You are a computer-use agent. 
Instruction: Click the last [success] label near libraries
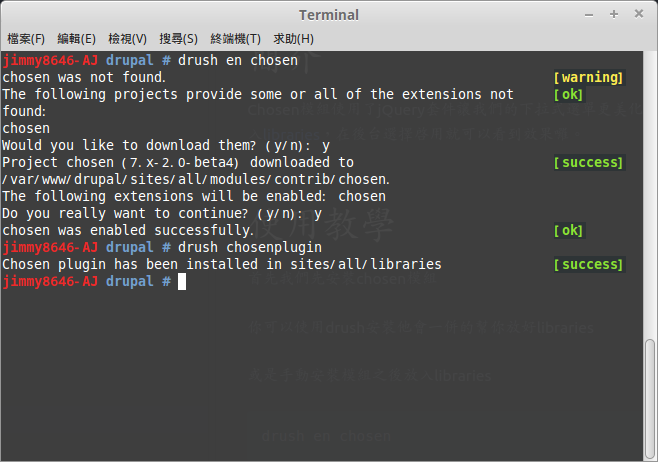(x=588, y=264)
